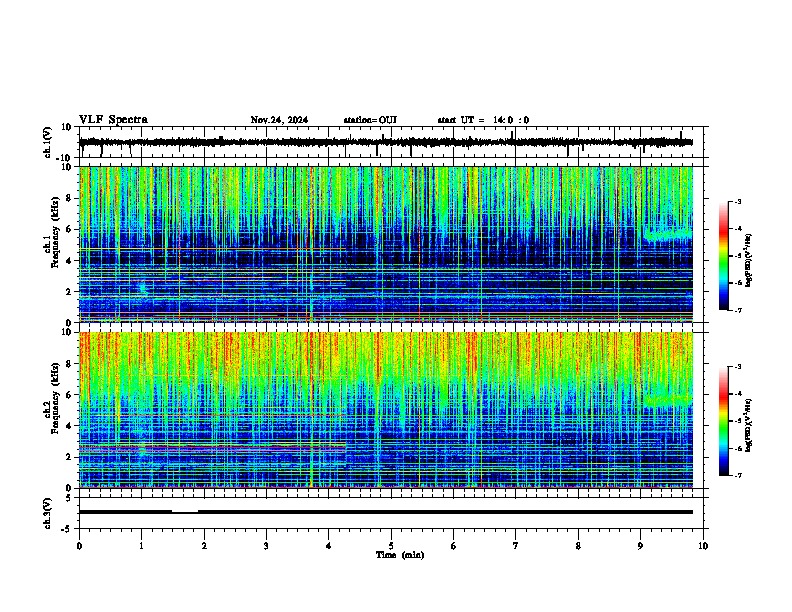
Task: Click time axis tick label '3'
Action: (266, 546)
